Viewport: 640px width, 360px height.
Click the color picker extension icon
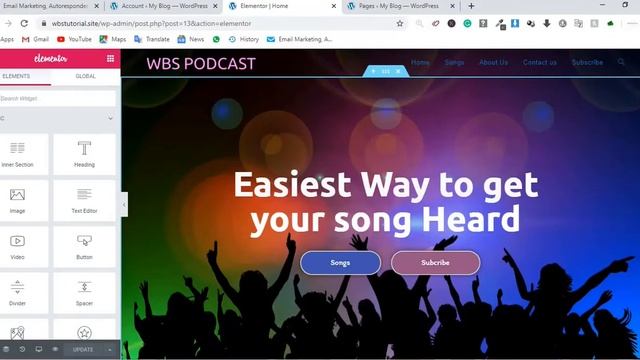(x=501, y=24)
